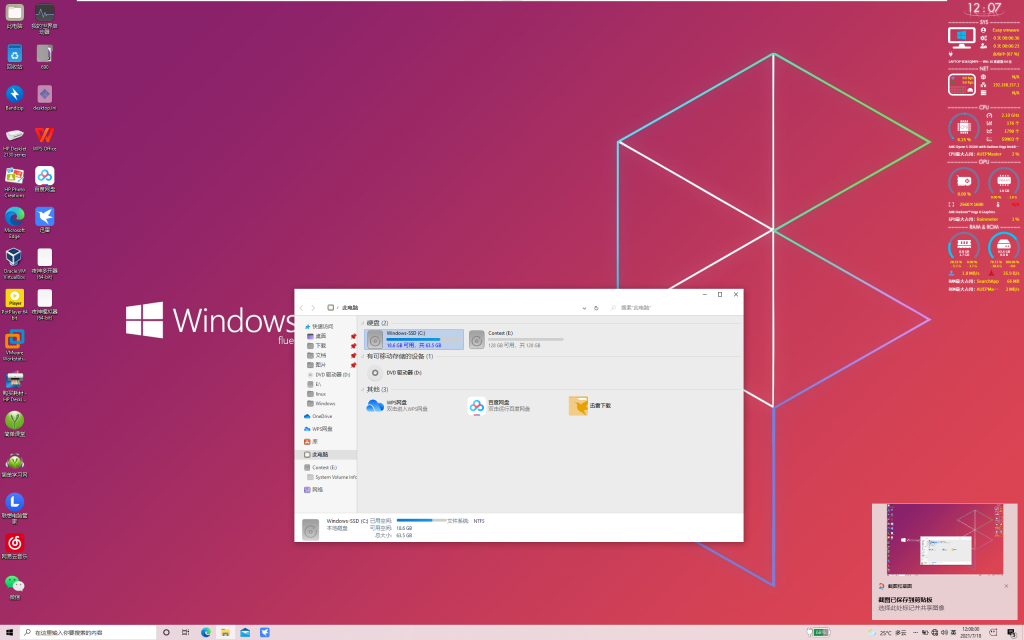Open the 联想电脑管家 desktop icon

tap(14, 508)
